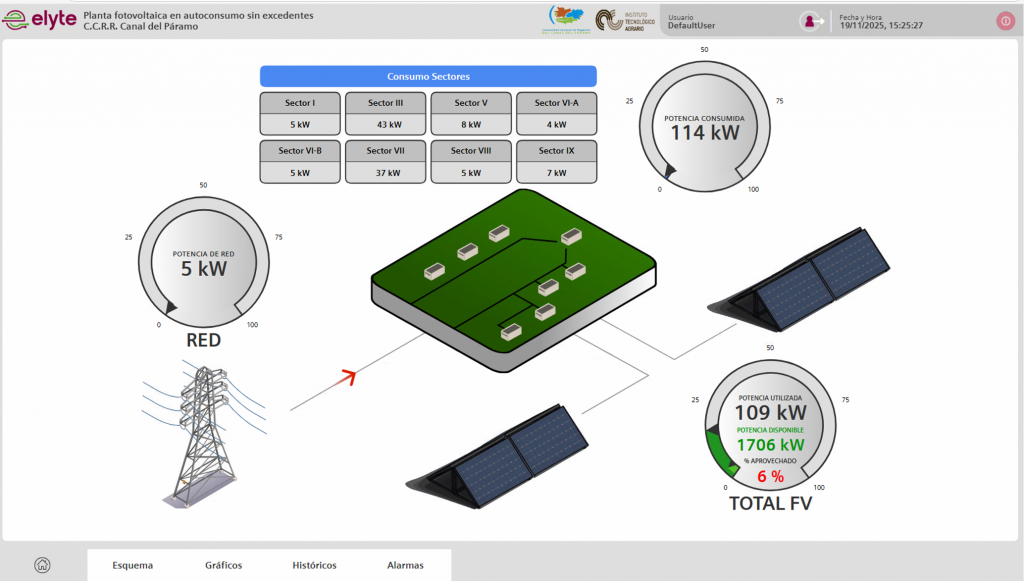Click the Potencia Consumida gauge dial
The width and height of the screenshot is (1024, 581).
click(x=706, y=125)
